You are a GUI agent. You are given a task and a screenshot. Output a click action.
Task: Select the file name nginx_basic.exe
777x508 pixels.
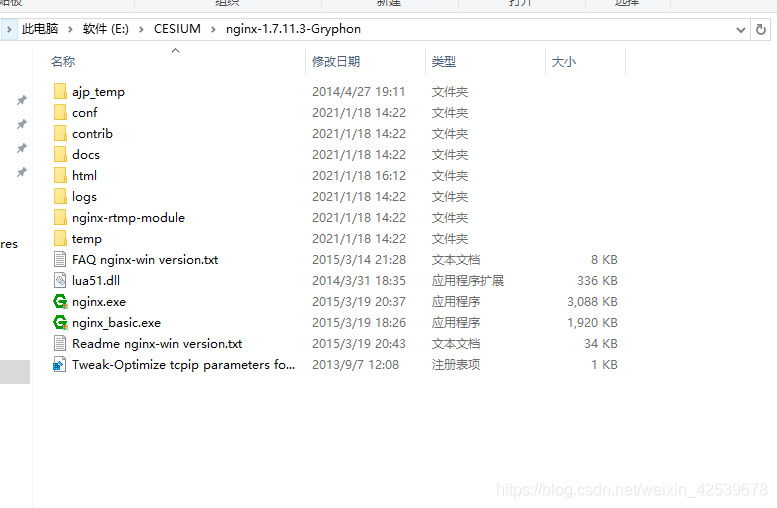116,323
